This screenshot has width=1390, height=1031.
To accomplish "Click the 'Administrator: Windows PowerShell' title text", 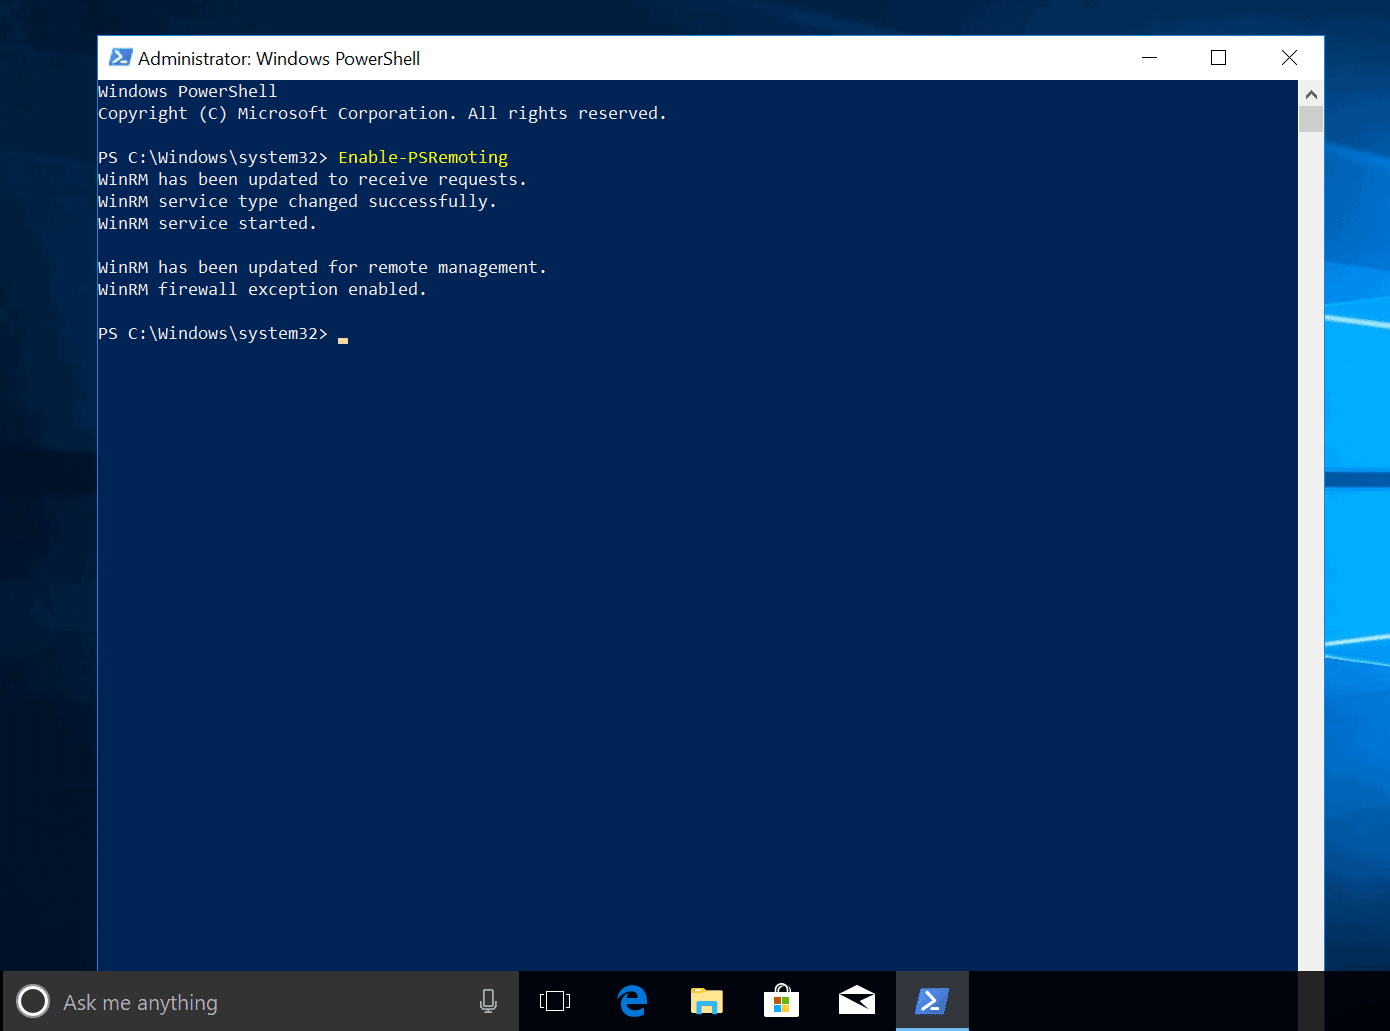I will (x=279, y=59).
